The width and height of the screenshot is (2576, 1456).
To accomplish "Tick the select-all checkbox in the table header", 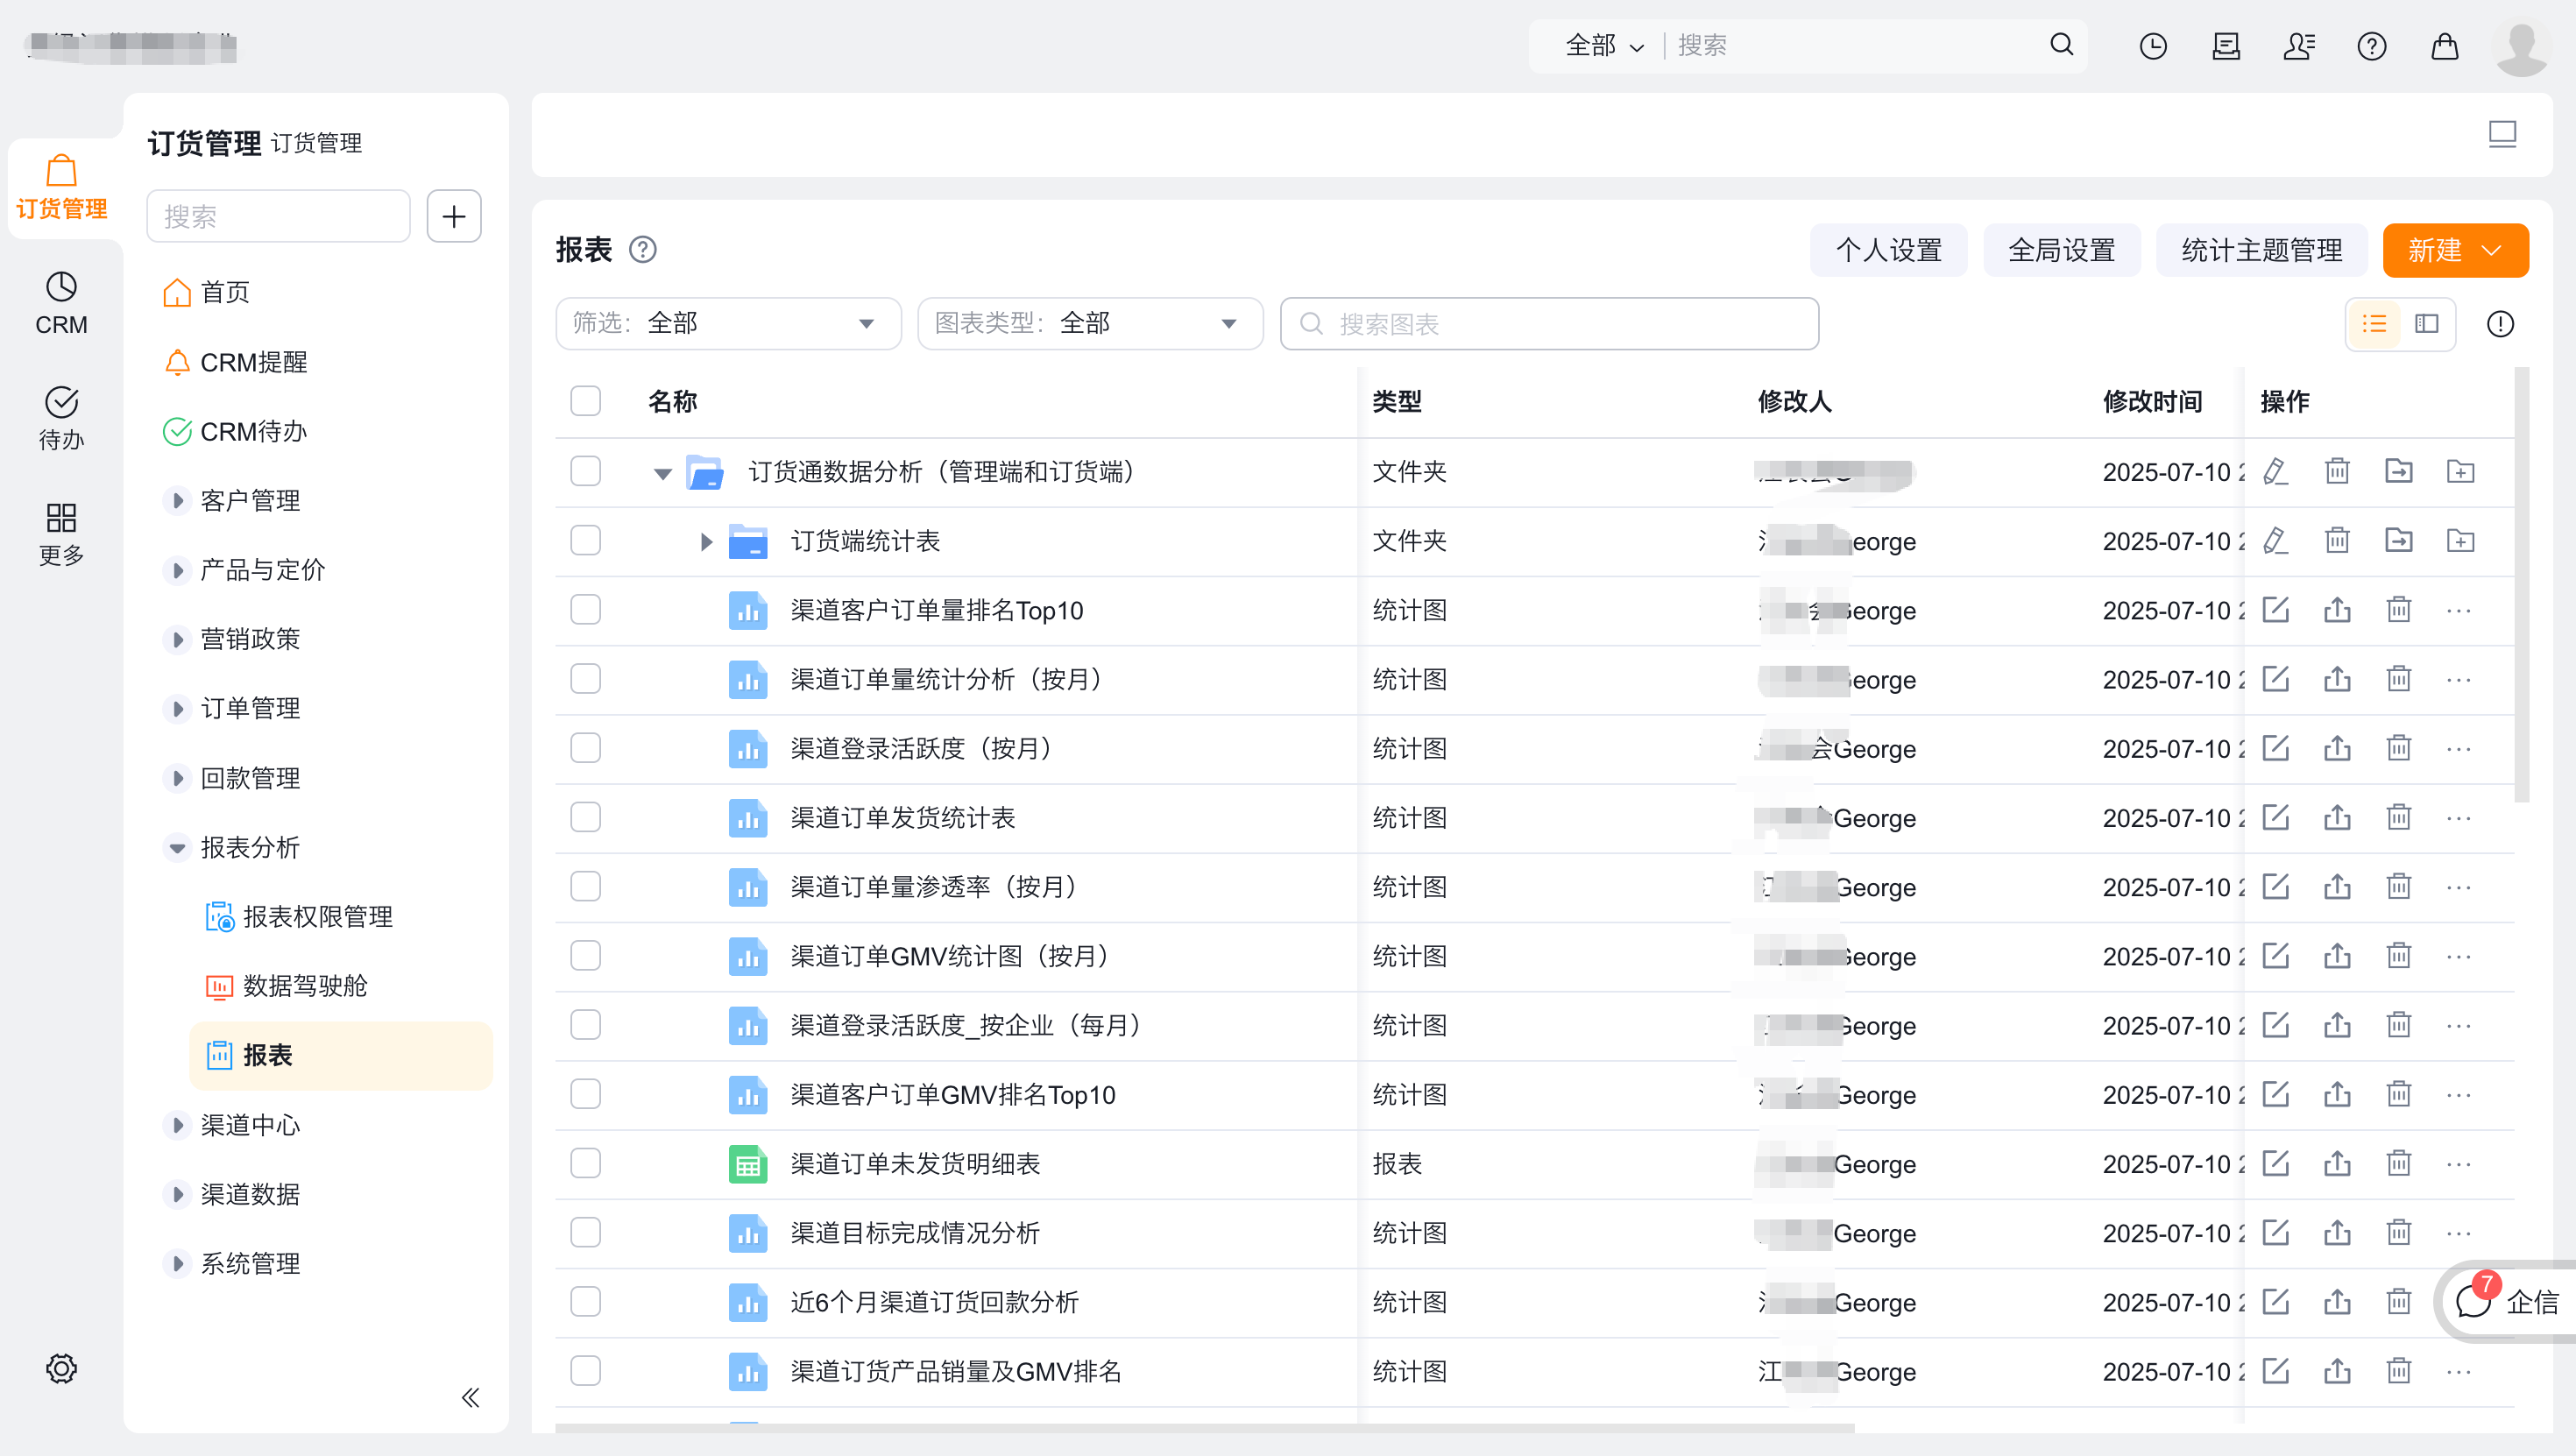I will [586, 401].
